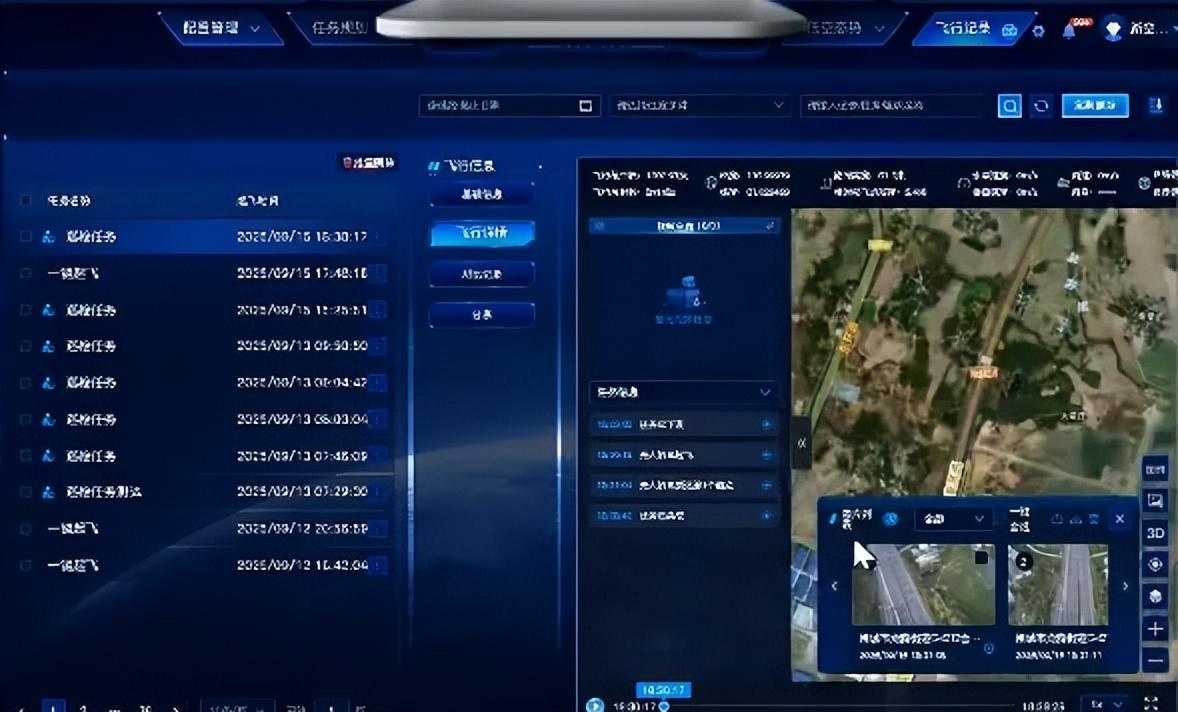Enter fullscreen via bottom-right expand icon
1178x712 pixels.
pyautogui.click(x=1151, y=704)
